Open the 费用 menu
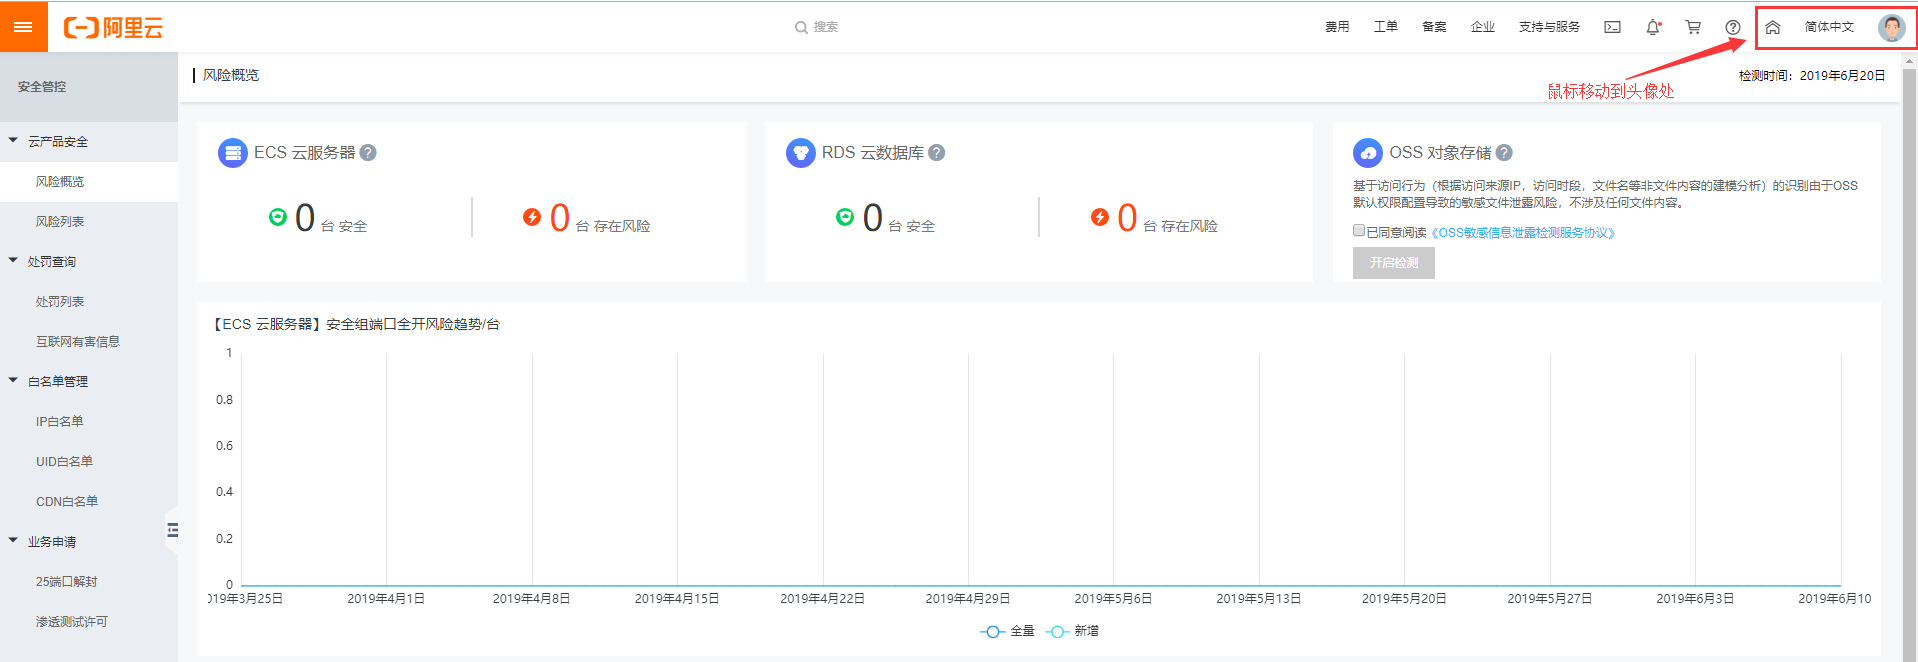The height and width of the screenshot is (662, 1918). click(1337, 27)
